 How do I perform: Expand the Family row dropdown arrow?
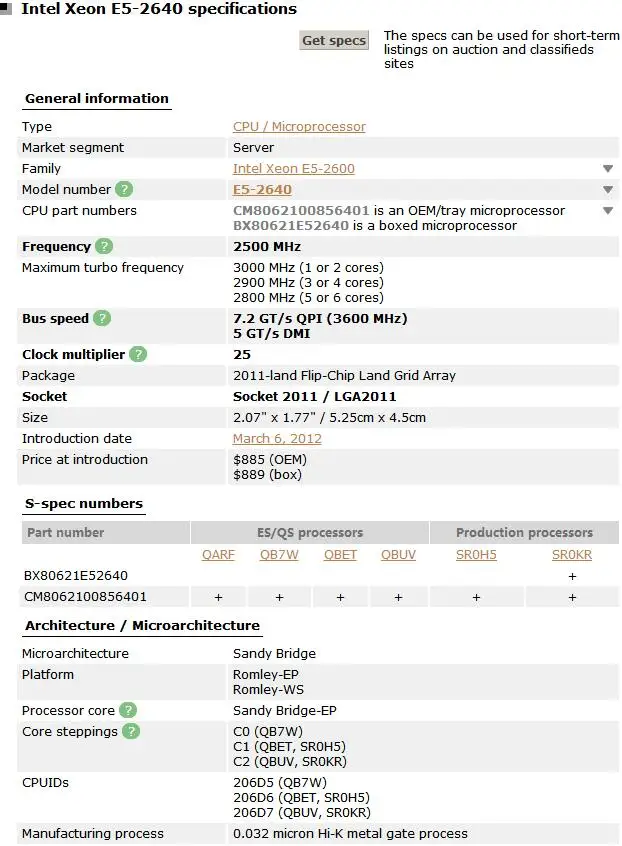tap(607, 169)
